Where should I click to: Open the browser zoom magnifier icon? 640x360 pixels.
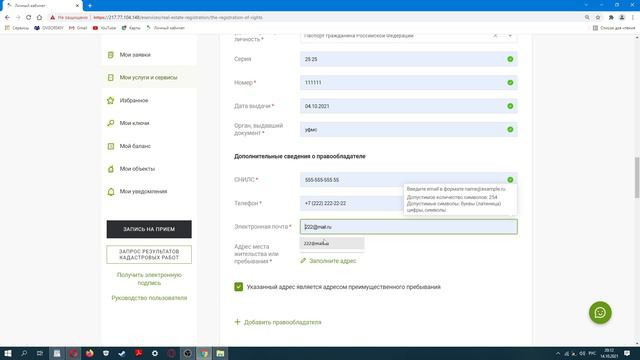[x=587, y=18]
